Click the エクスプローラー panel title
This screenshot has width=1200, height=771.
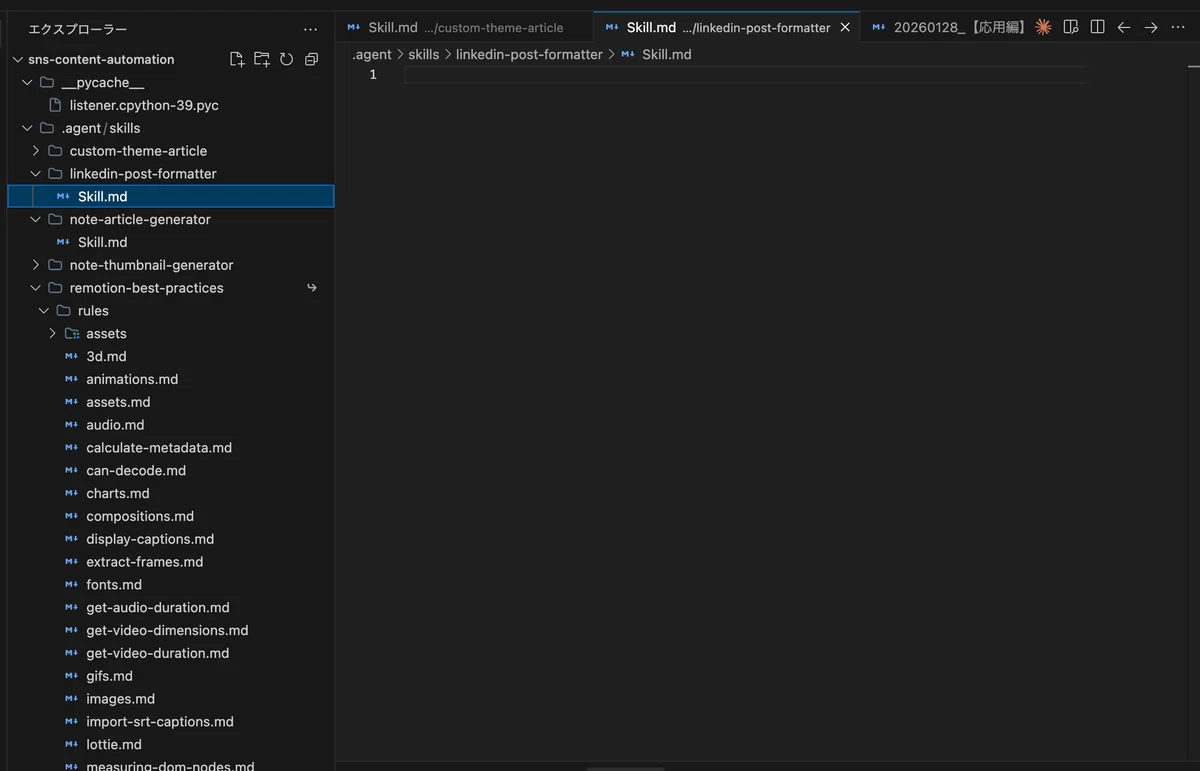pos(78,30)
